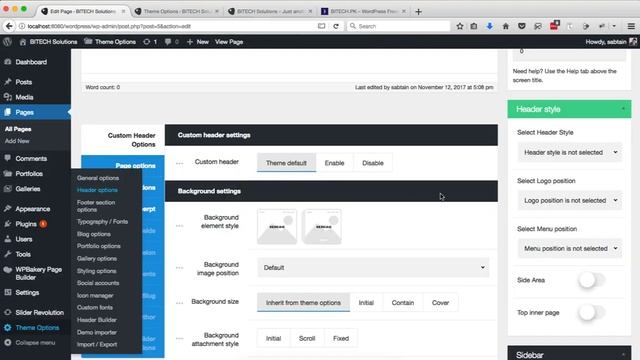Open a new browser tab with the plus button
The height and width of the screenshot is (360, 640).
[x=418, y=12]
